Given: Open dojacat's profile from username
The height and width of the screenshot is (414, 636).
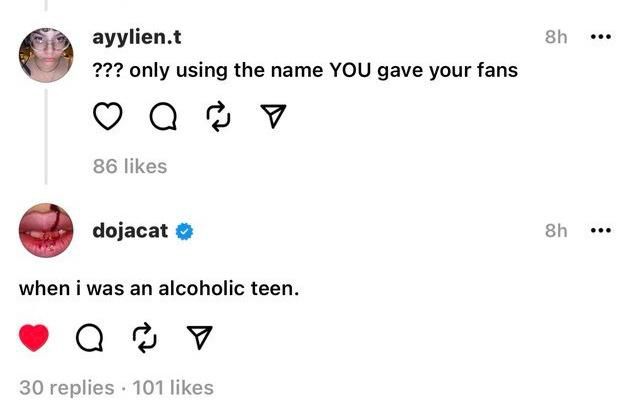Looking at the screenshot, I should 132,231.
